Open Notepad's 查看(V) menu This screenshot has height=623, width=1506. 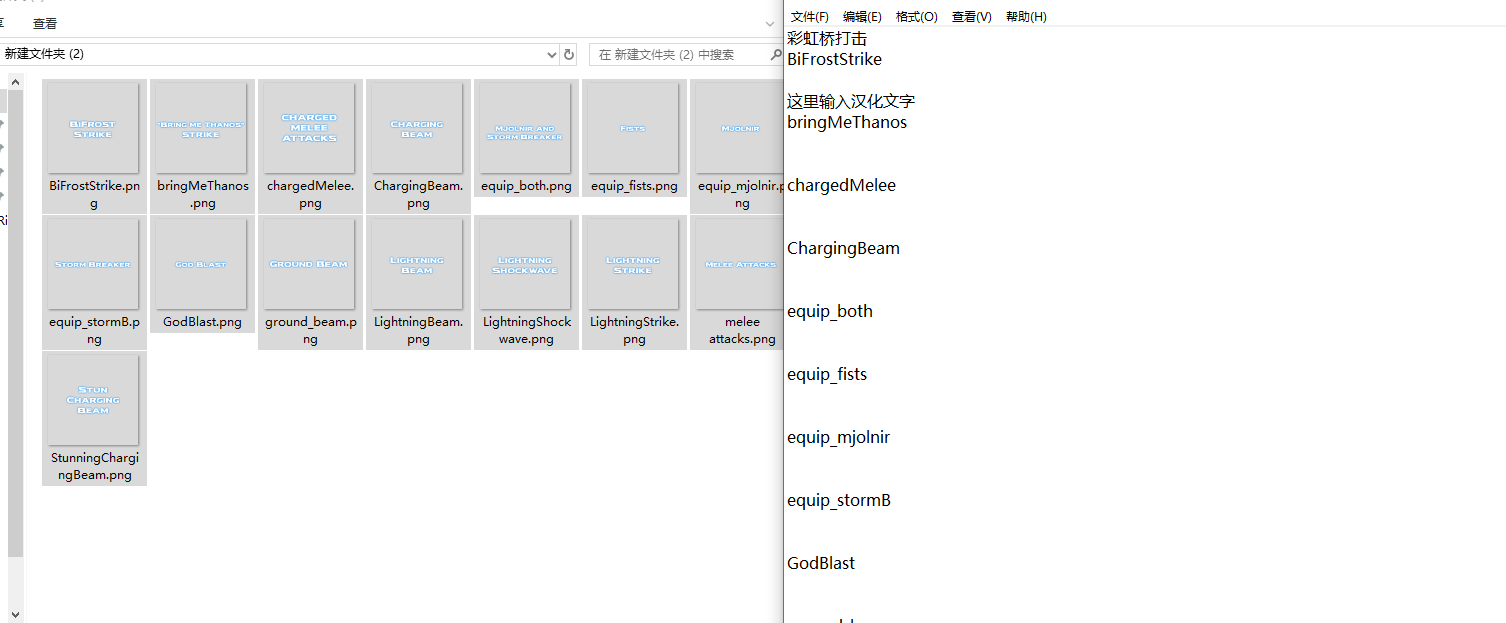[x=972, y=17]
